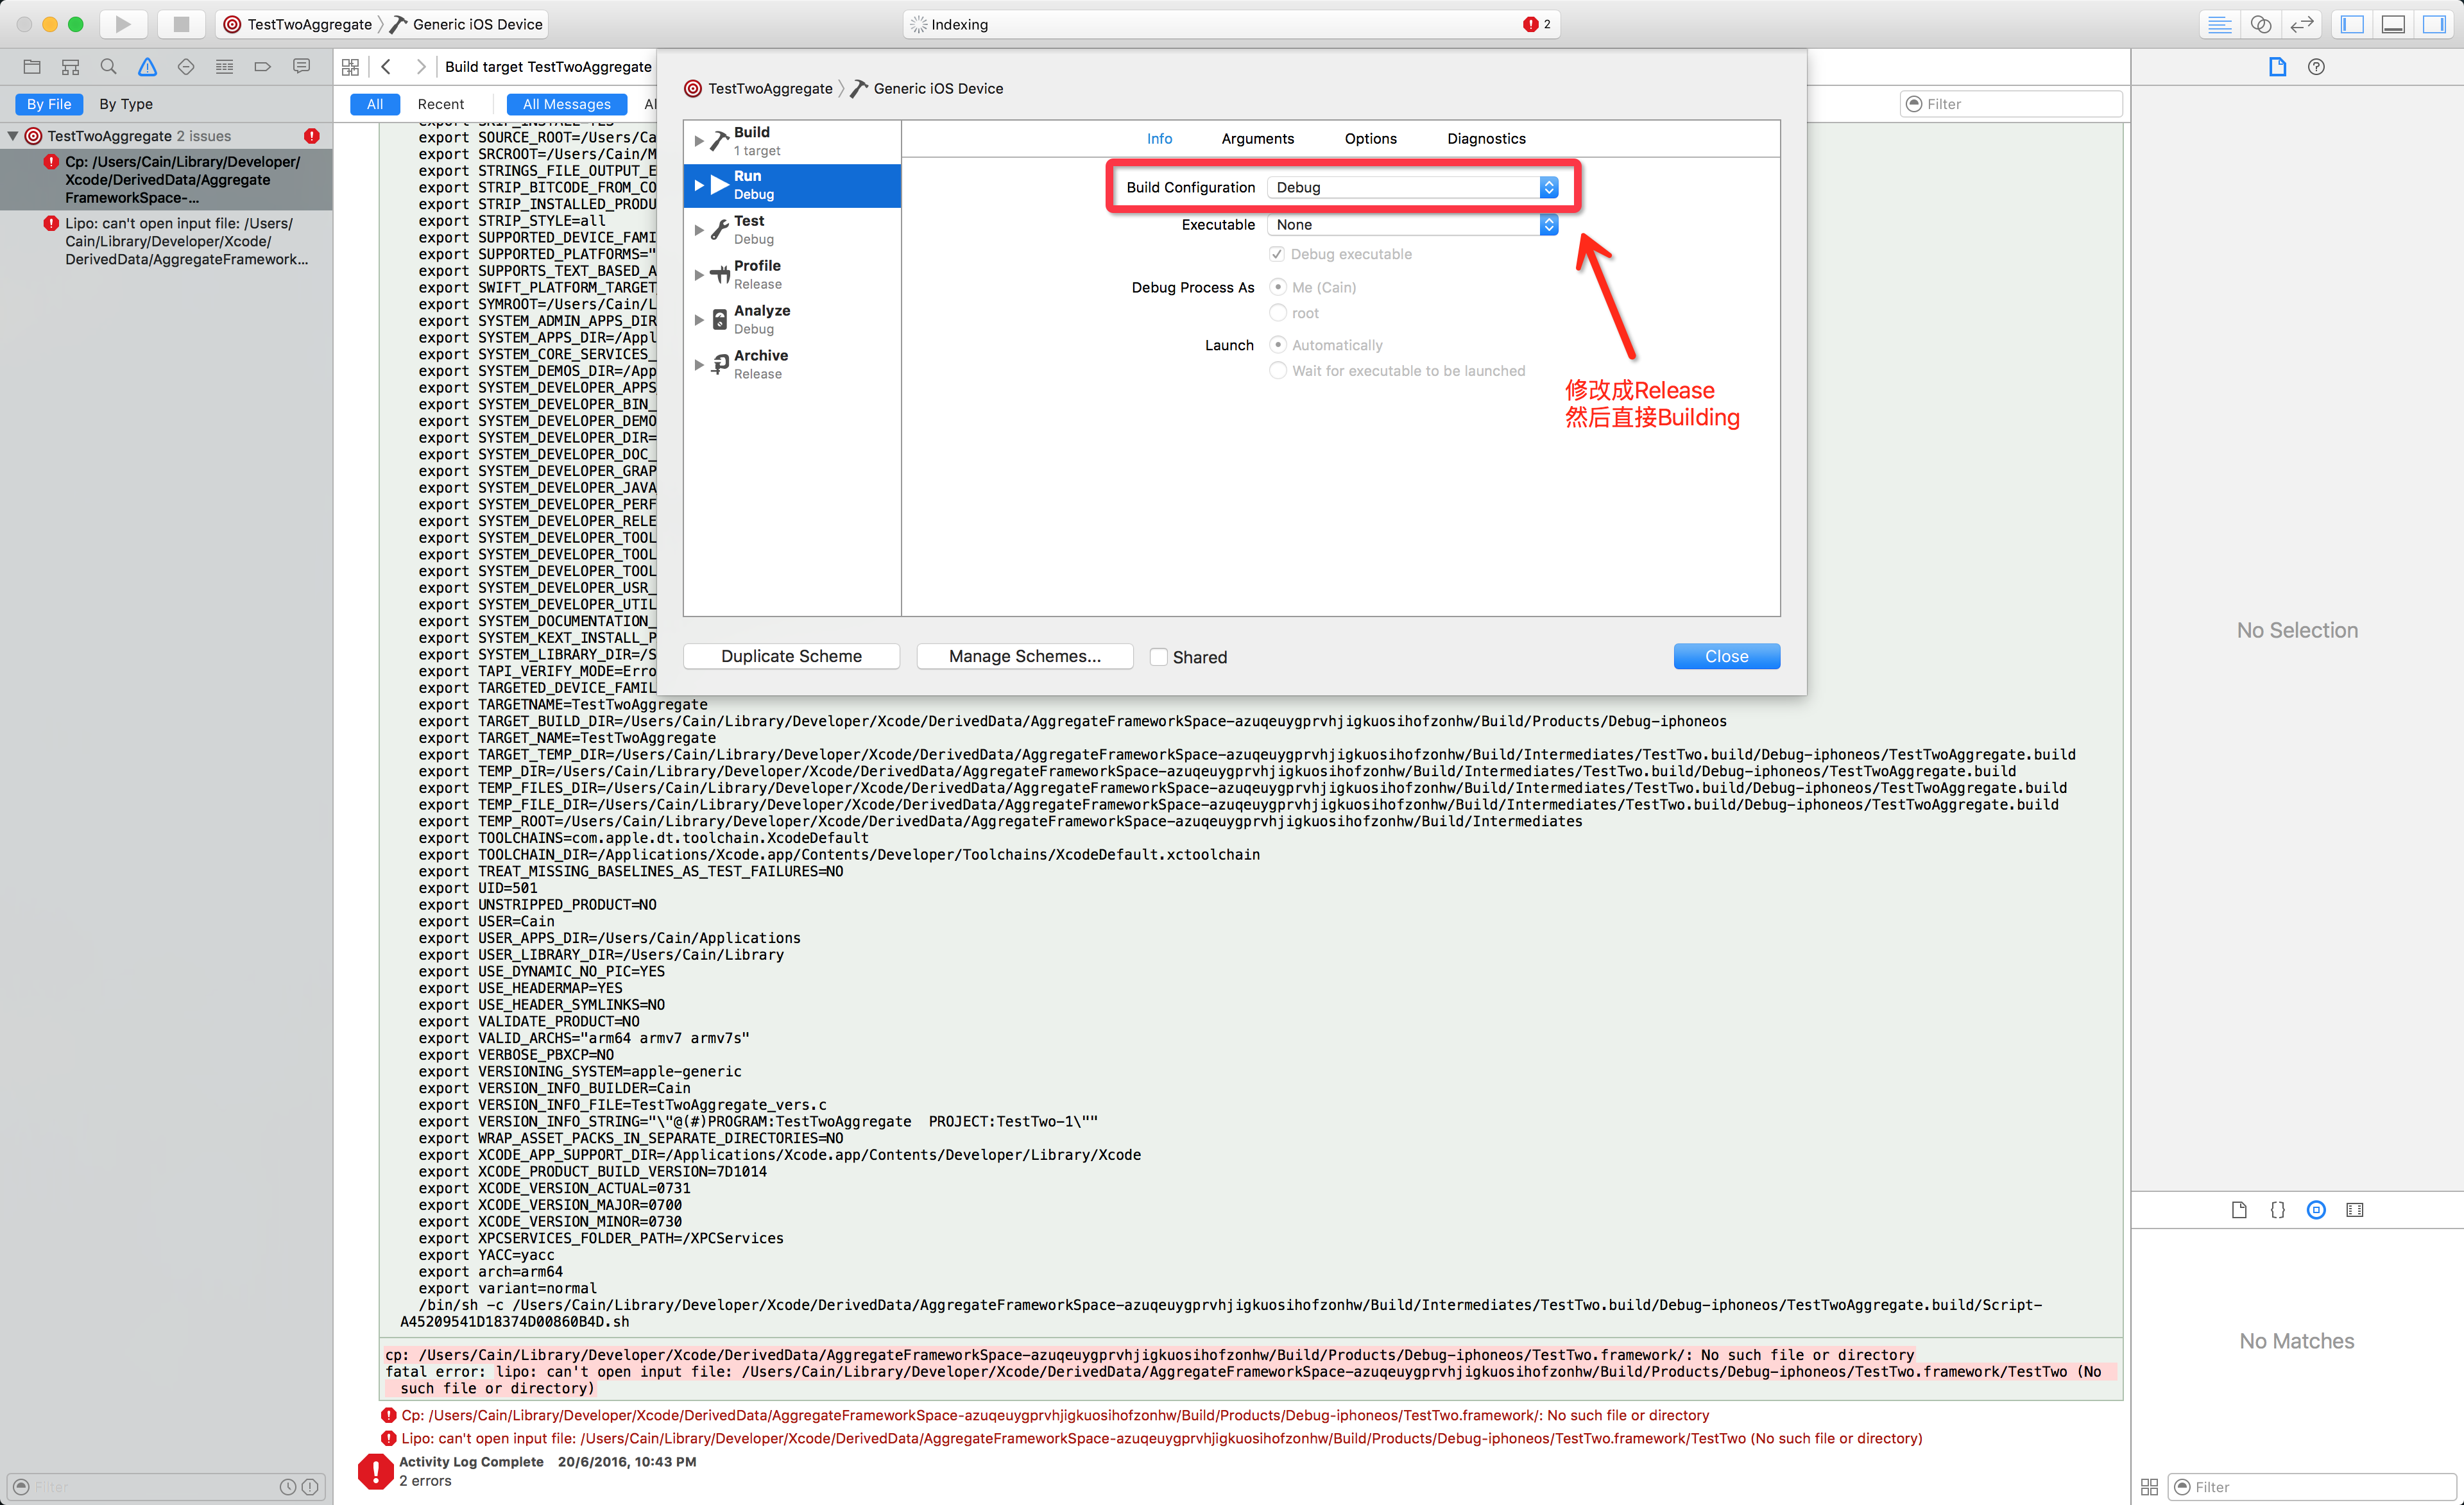The height and width of the screenshot is (1505, 2464).
Task: Open the Report navigator speech-bubble icon
Action: 301,67
